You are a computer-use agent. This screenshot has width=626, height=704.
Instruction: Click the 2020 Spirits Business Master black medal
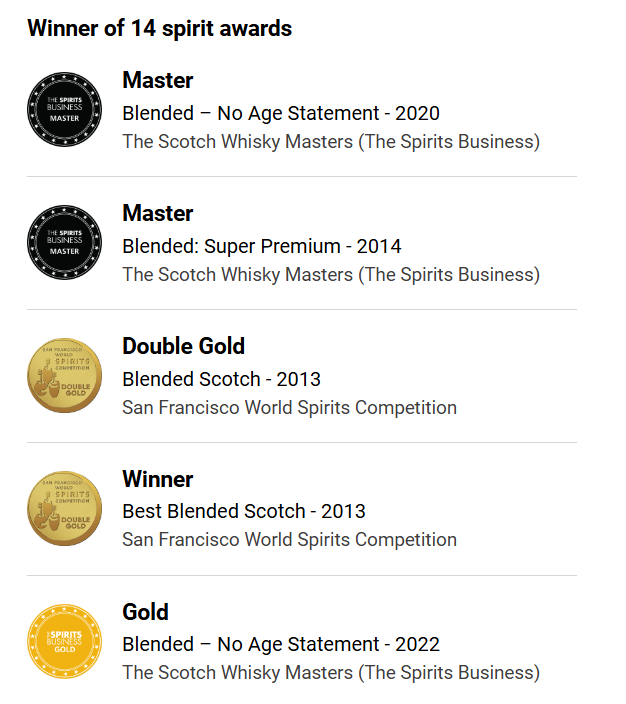[x=64, y=109]
